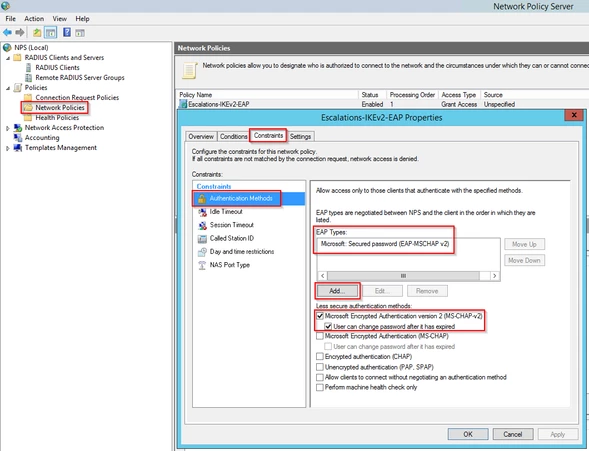Click the Move Up button
This screenshot has height=451, width=589.
(x=524, y=244)
